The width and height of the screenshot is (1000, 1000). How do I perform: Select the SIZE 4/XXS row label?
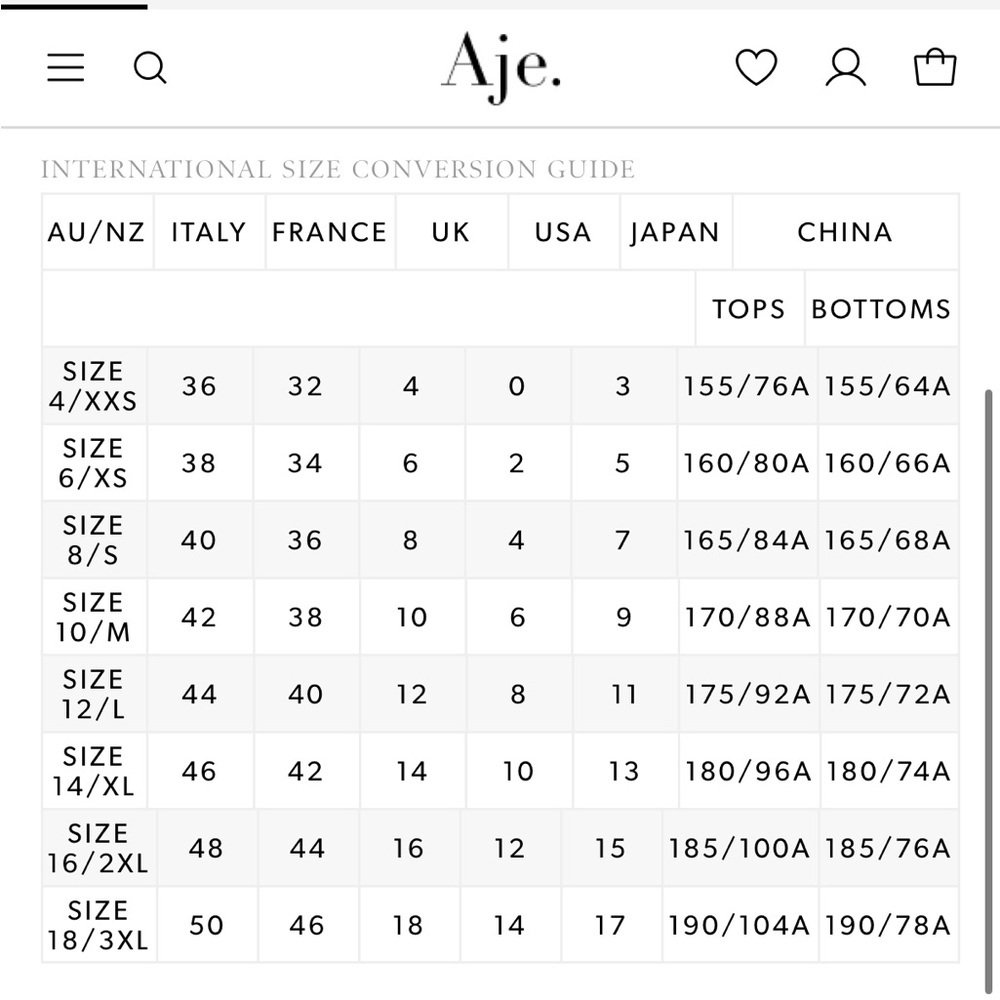coord(94,386)
